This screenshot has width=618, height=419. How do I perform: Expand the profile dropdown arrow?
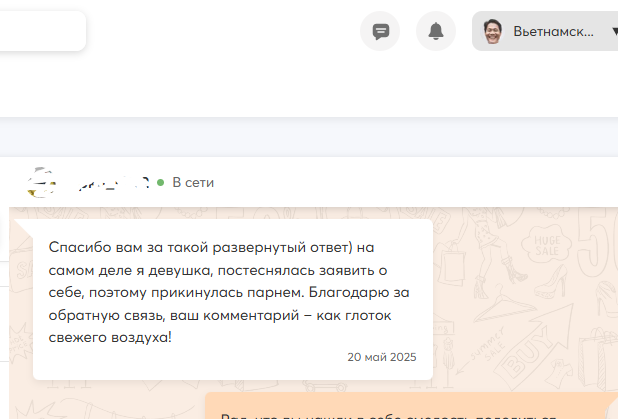615,31
